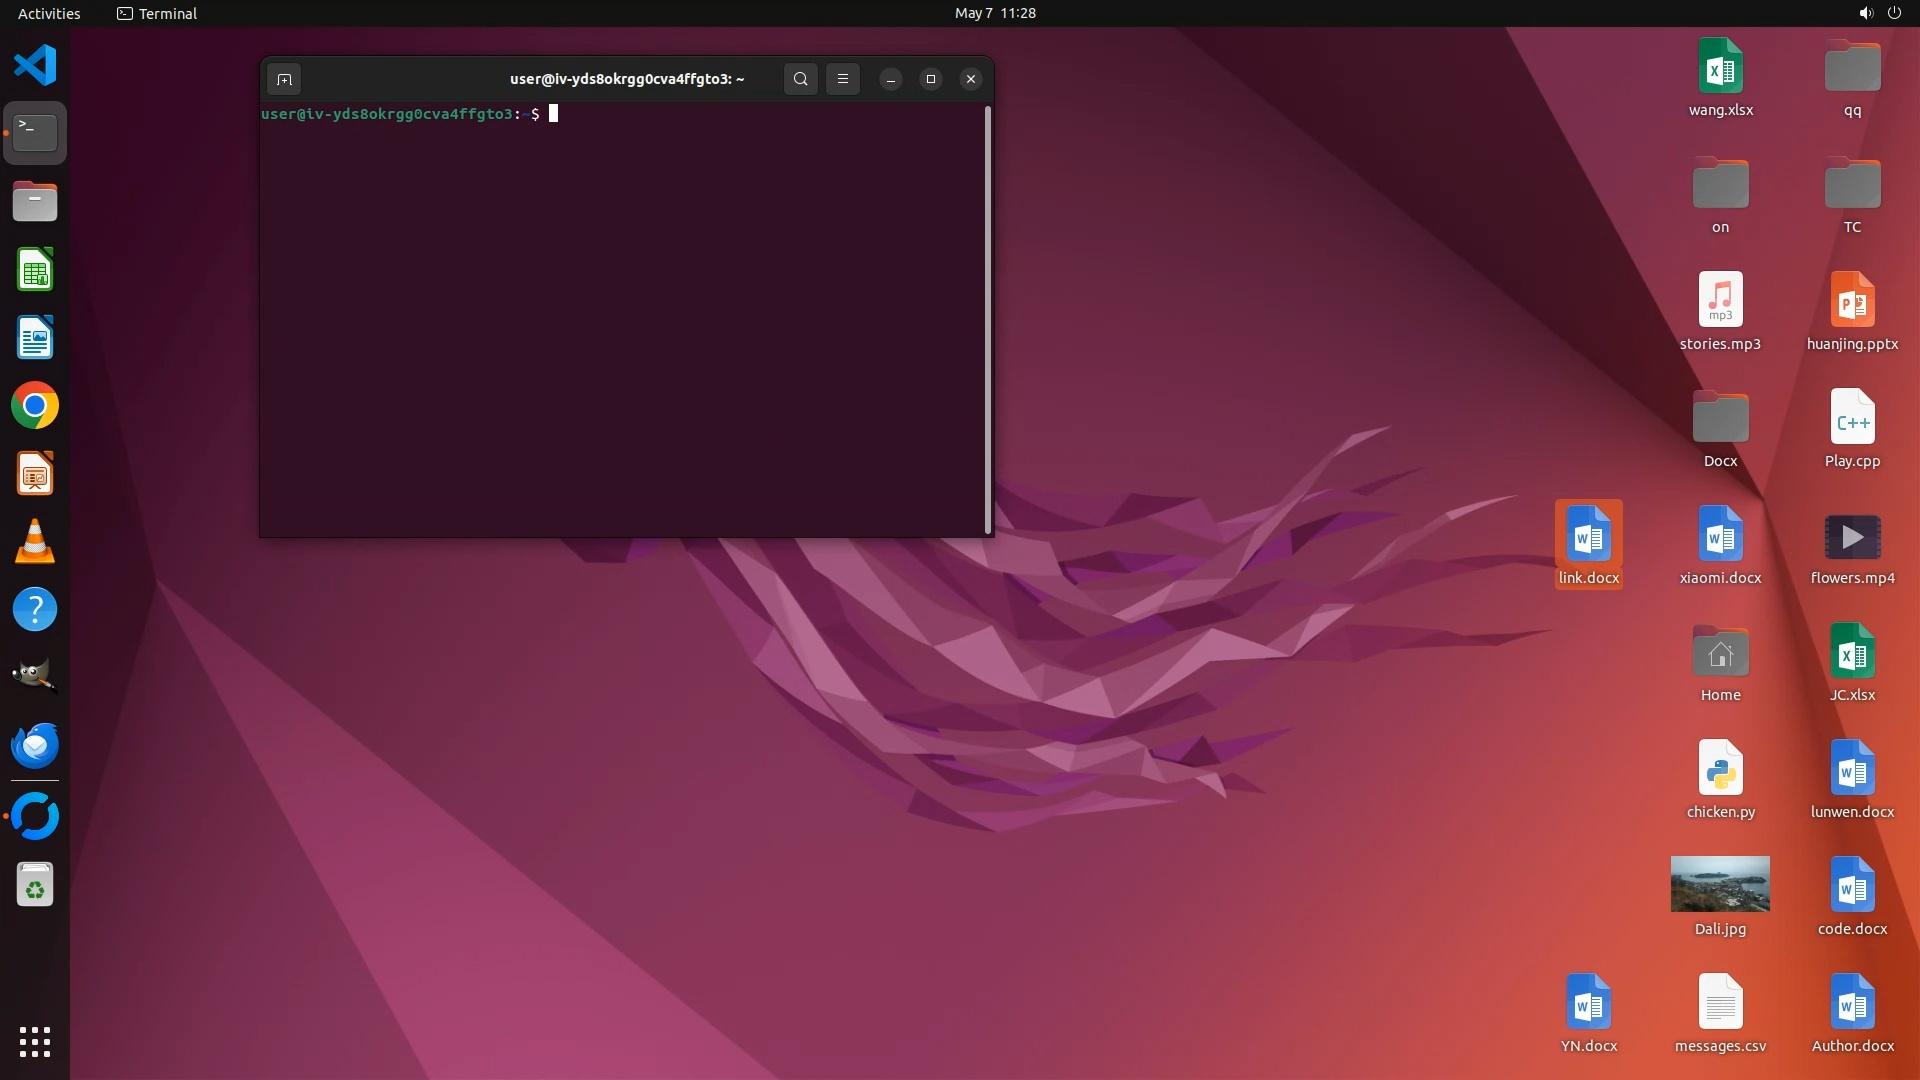Open Thunderbird mail from dock
Viewport: 1920px width, 1080px height.
point(35,746)
